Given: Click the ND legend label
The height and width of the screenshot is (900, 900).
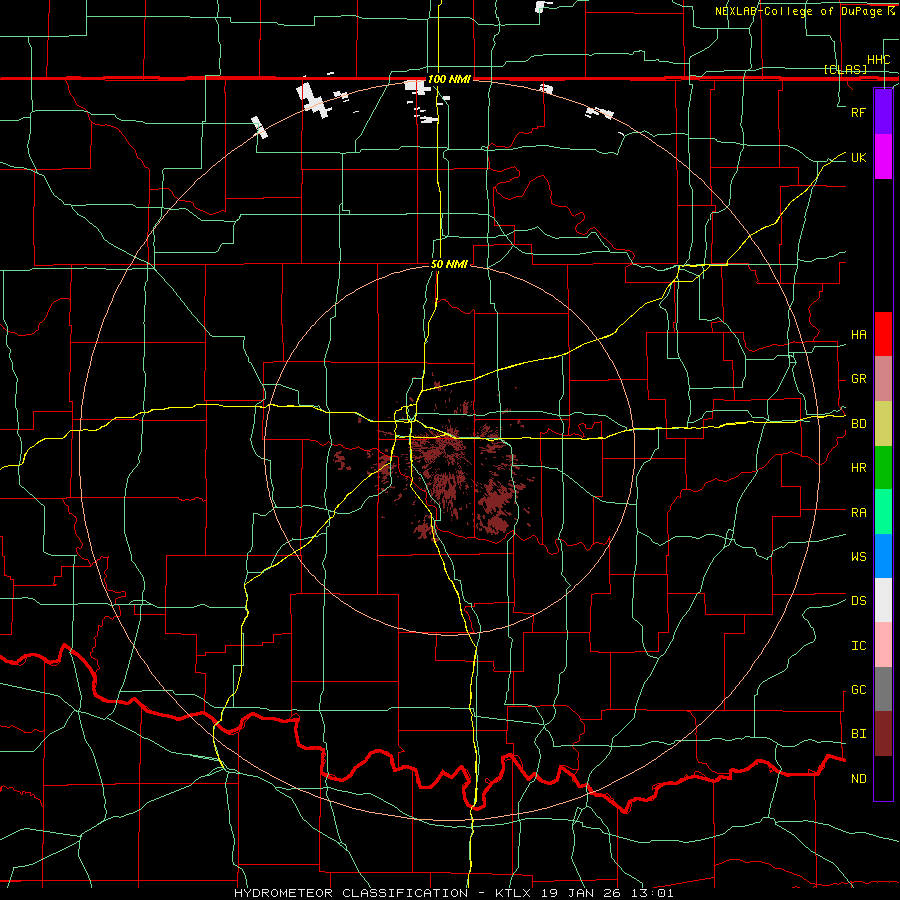Looking at the screenshot, I should point(858,779).
